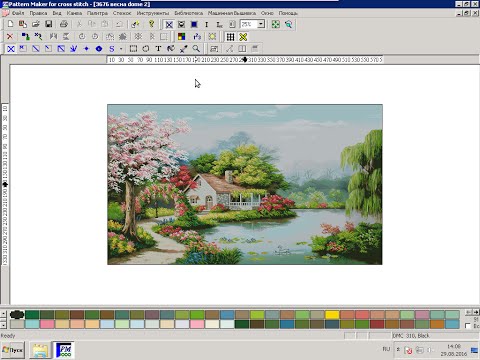
Task: Select the Text T tool
Action: 158,49
